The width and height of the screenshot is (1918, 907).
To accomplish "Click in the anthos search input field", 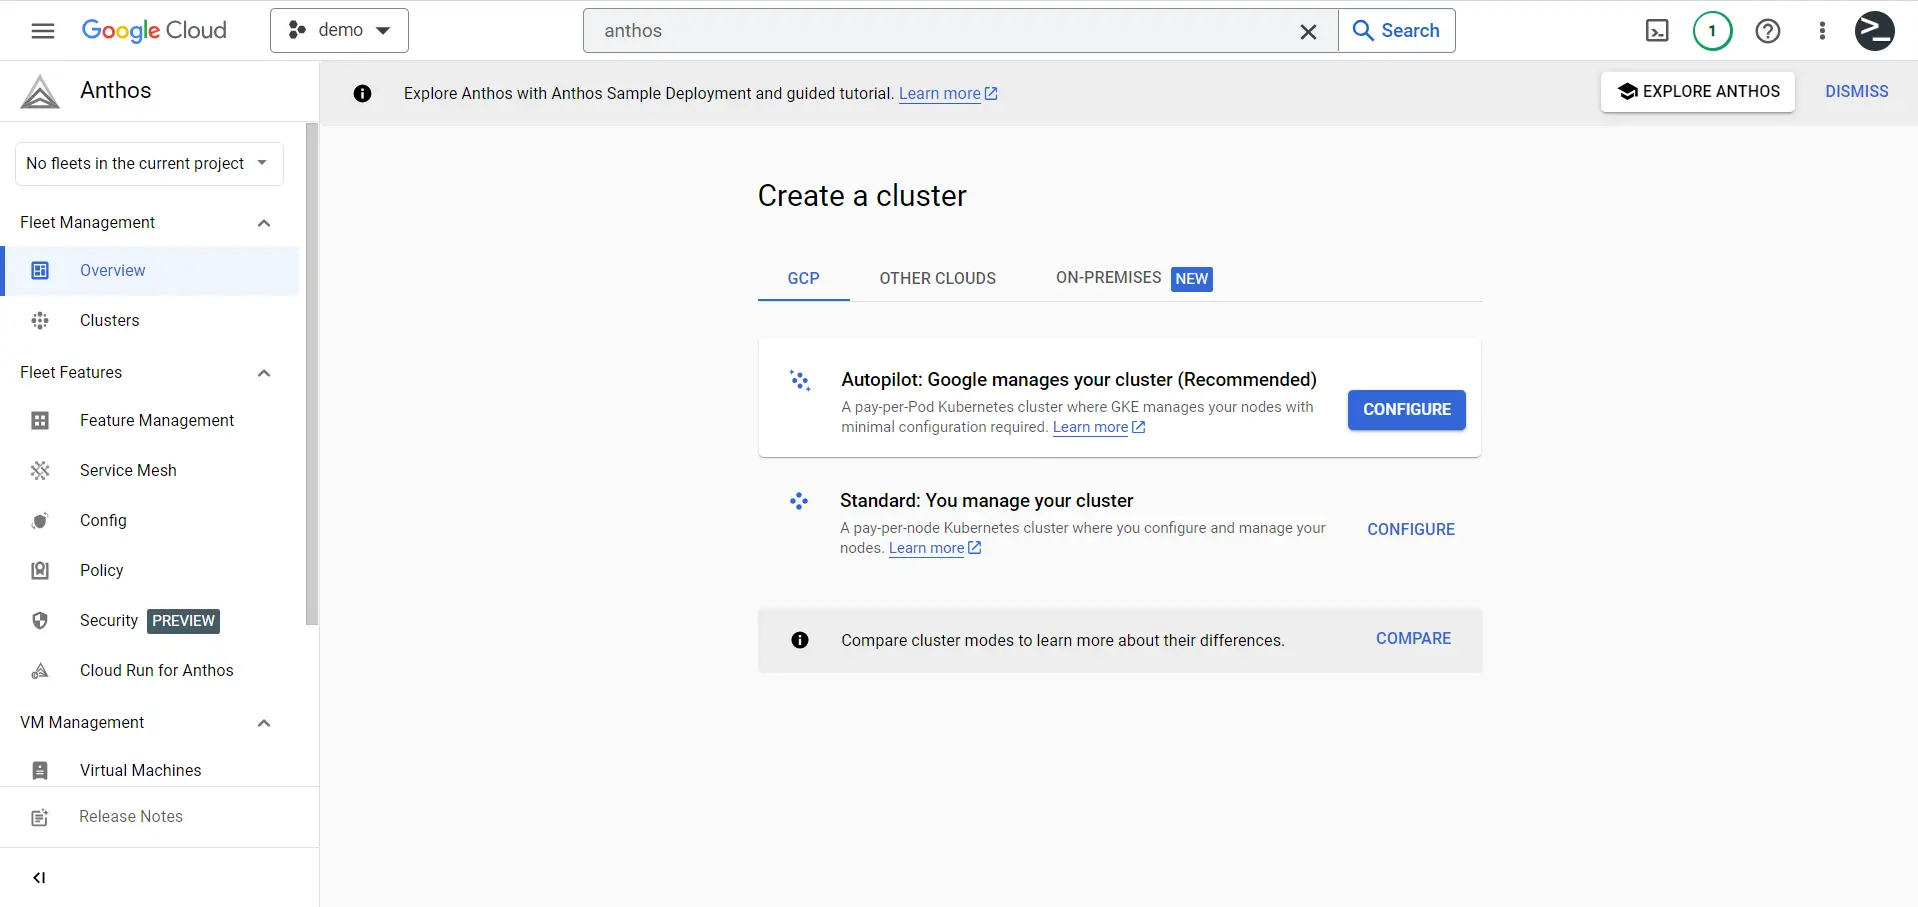I will pos(940,31).
